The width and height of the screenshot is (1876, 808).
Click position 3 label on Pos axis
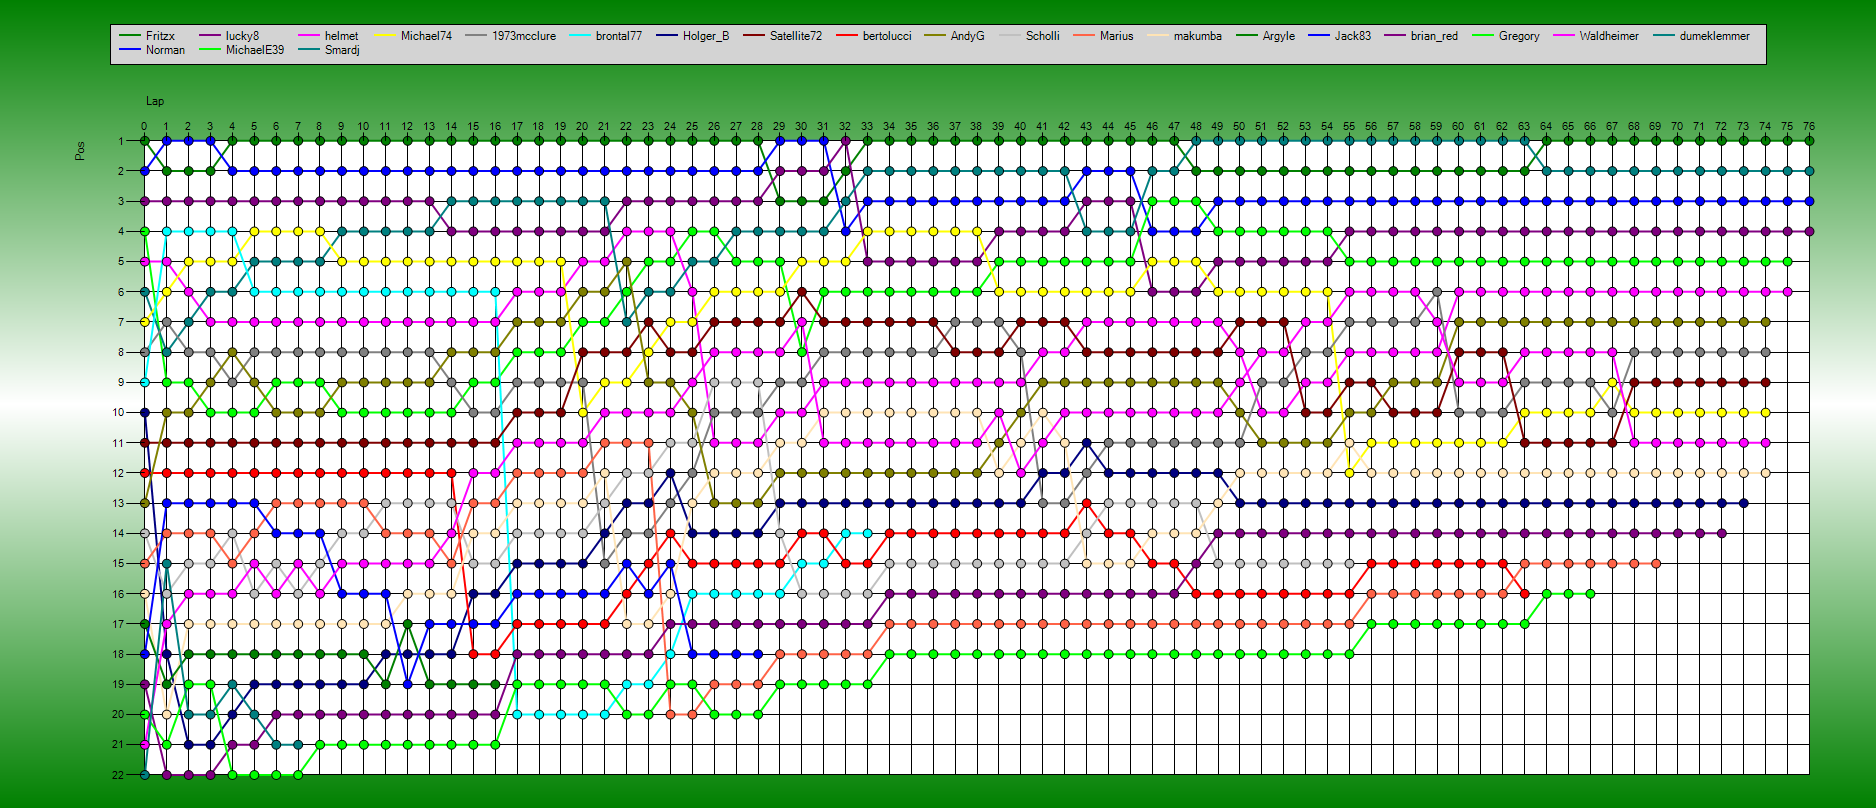(x=121, y=201)
